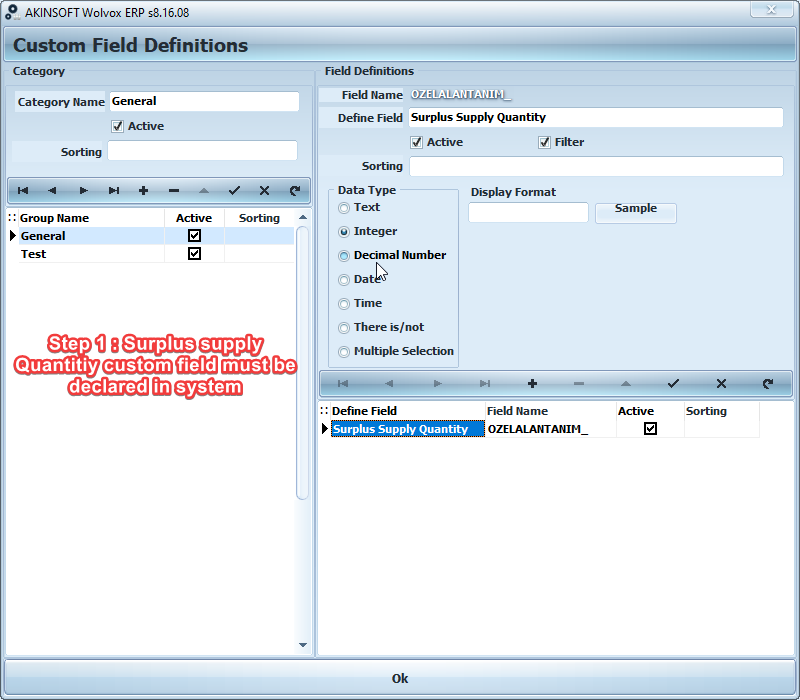Click the category list scroll up arrow

pos(303,217)
